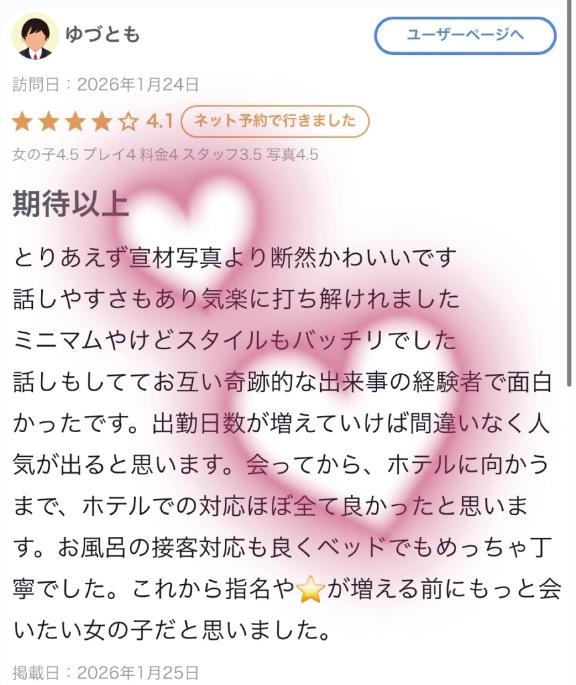Click the スタッフ3.5 sub-rating text
Viewport: 576px width, 685px height.
pos(222,154)
